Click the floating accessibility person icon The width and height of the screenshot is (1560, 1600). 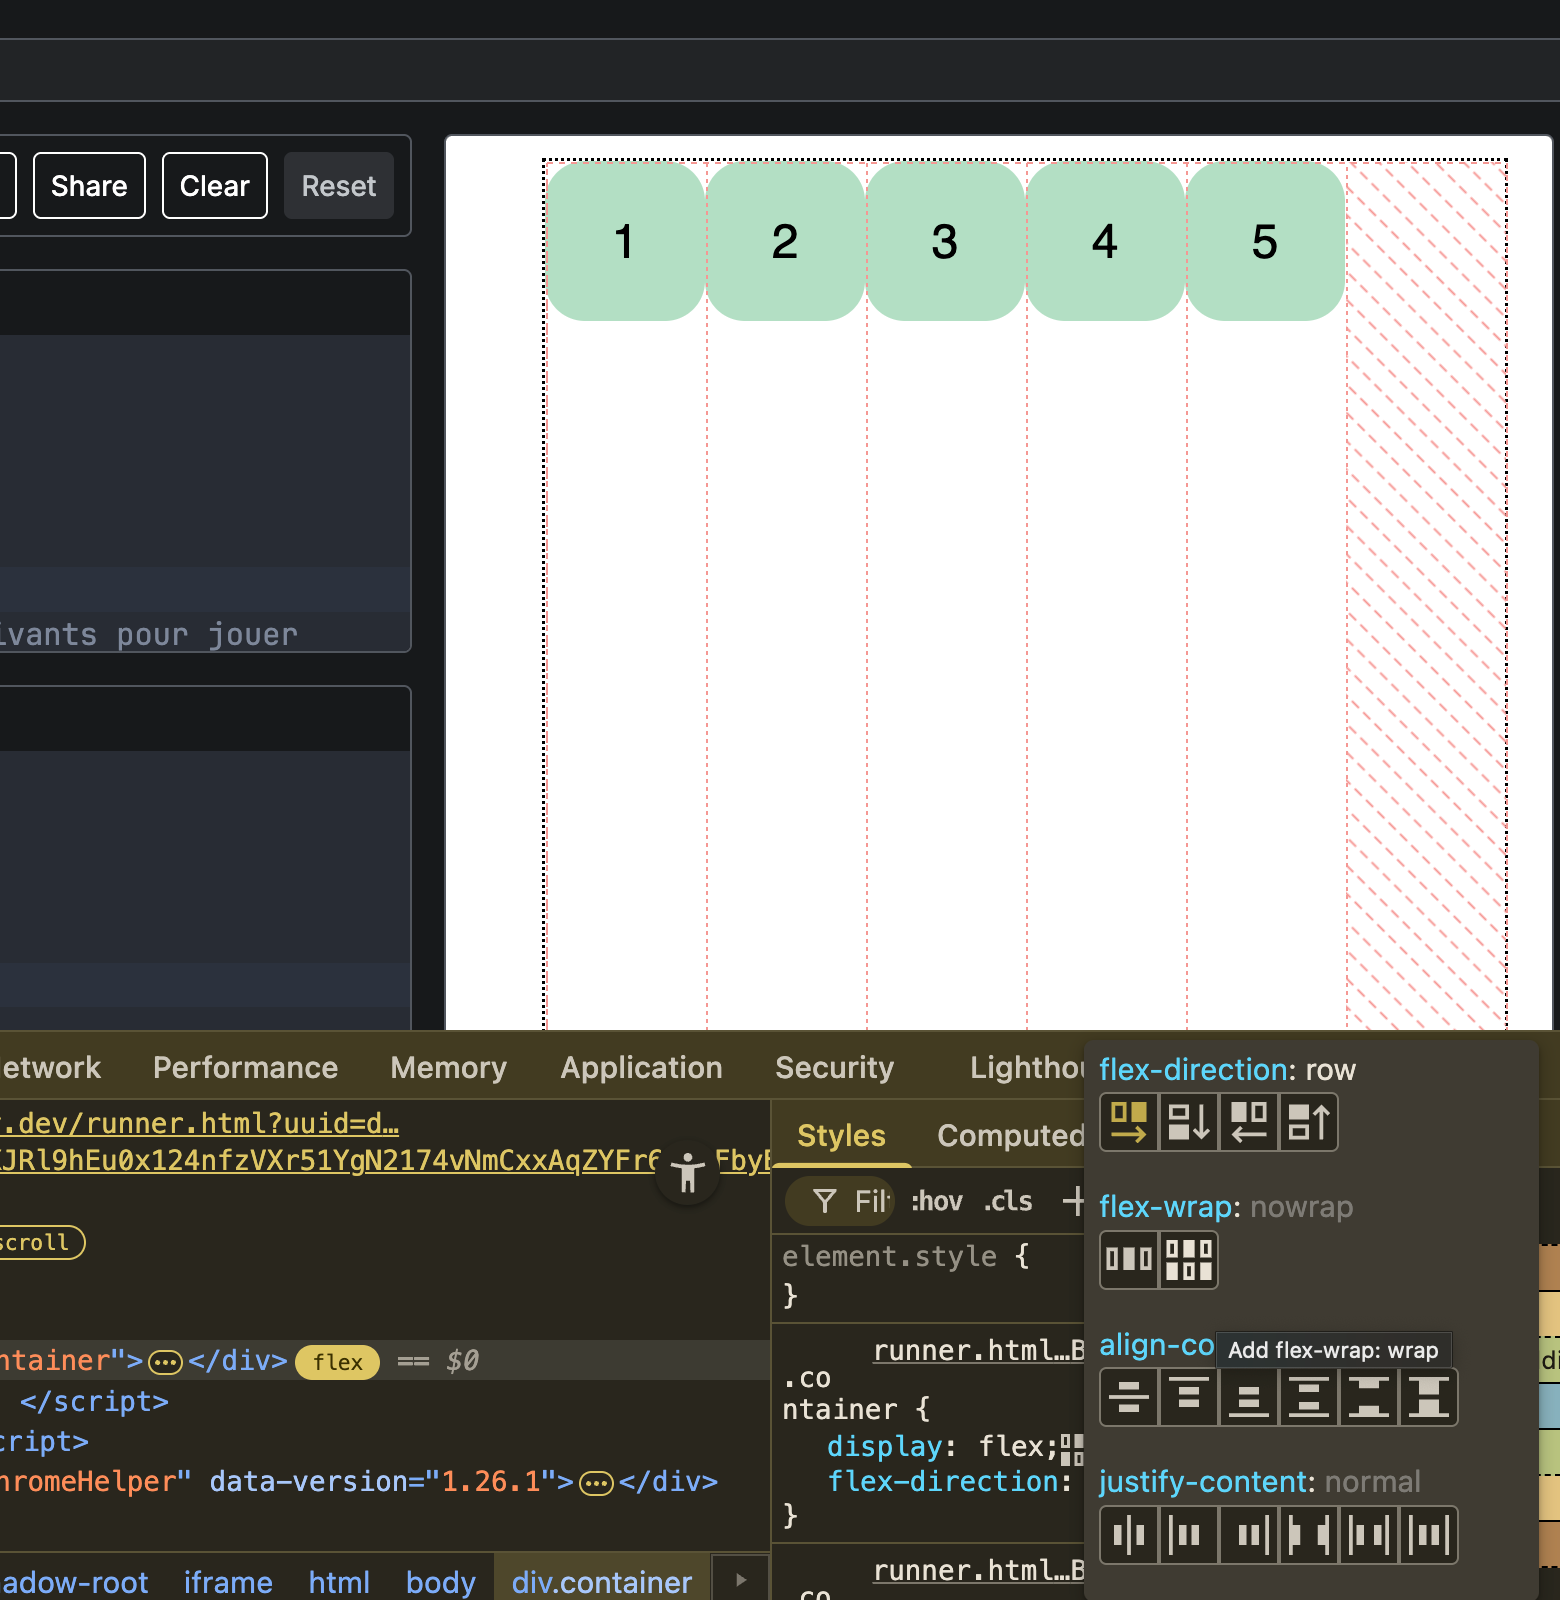pos(688,1172)
